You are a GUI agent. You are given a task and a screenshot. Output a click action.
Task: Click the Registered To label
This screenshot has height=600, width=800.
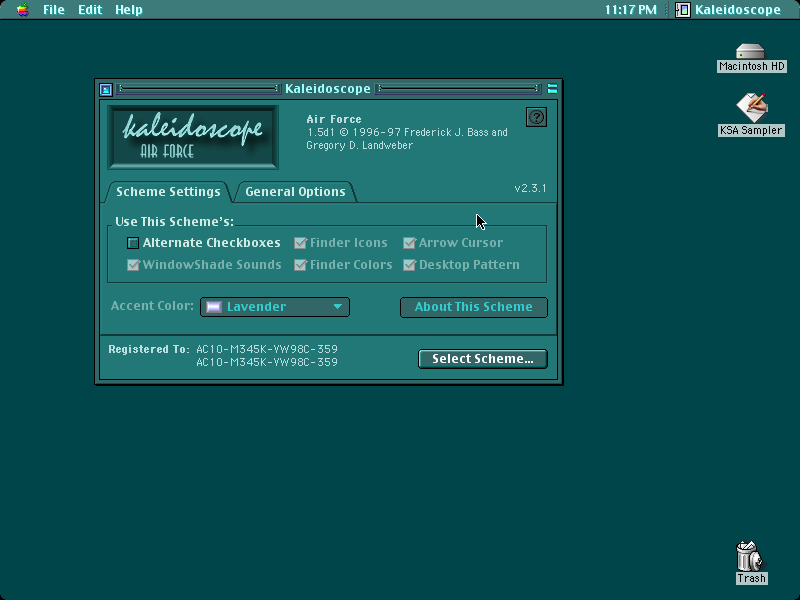coord(148,349)
